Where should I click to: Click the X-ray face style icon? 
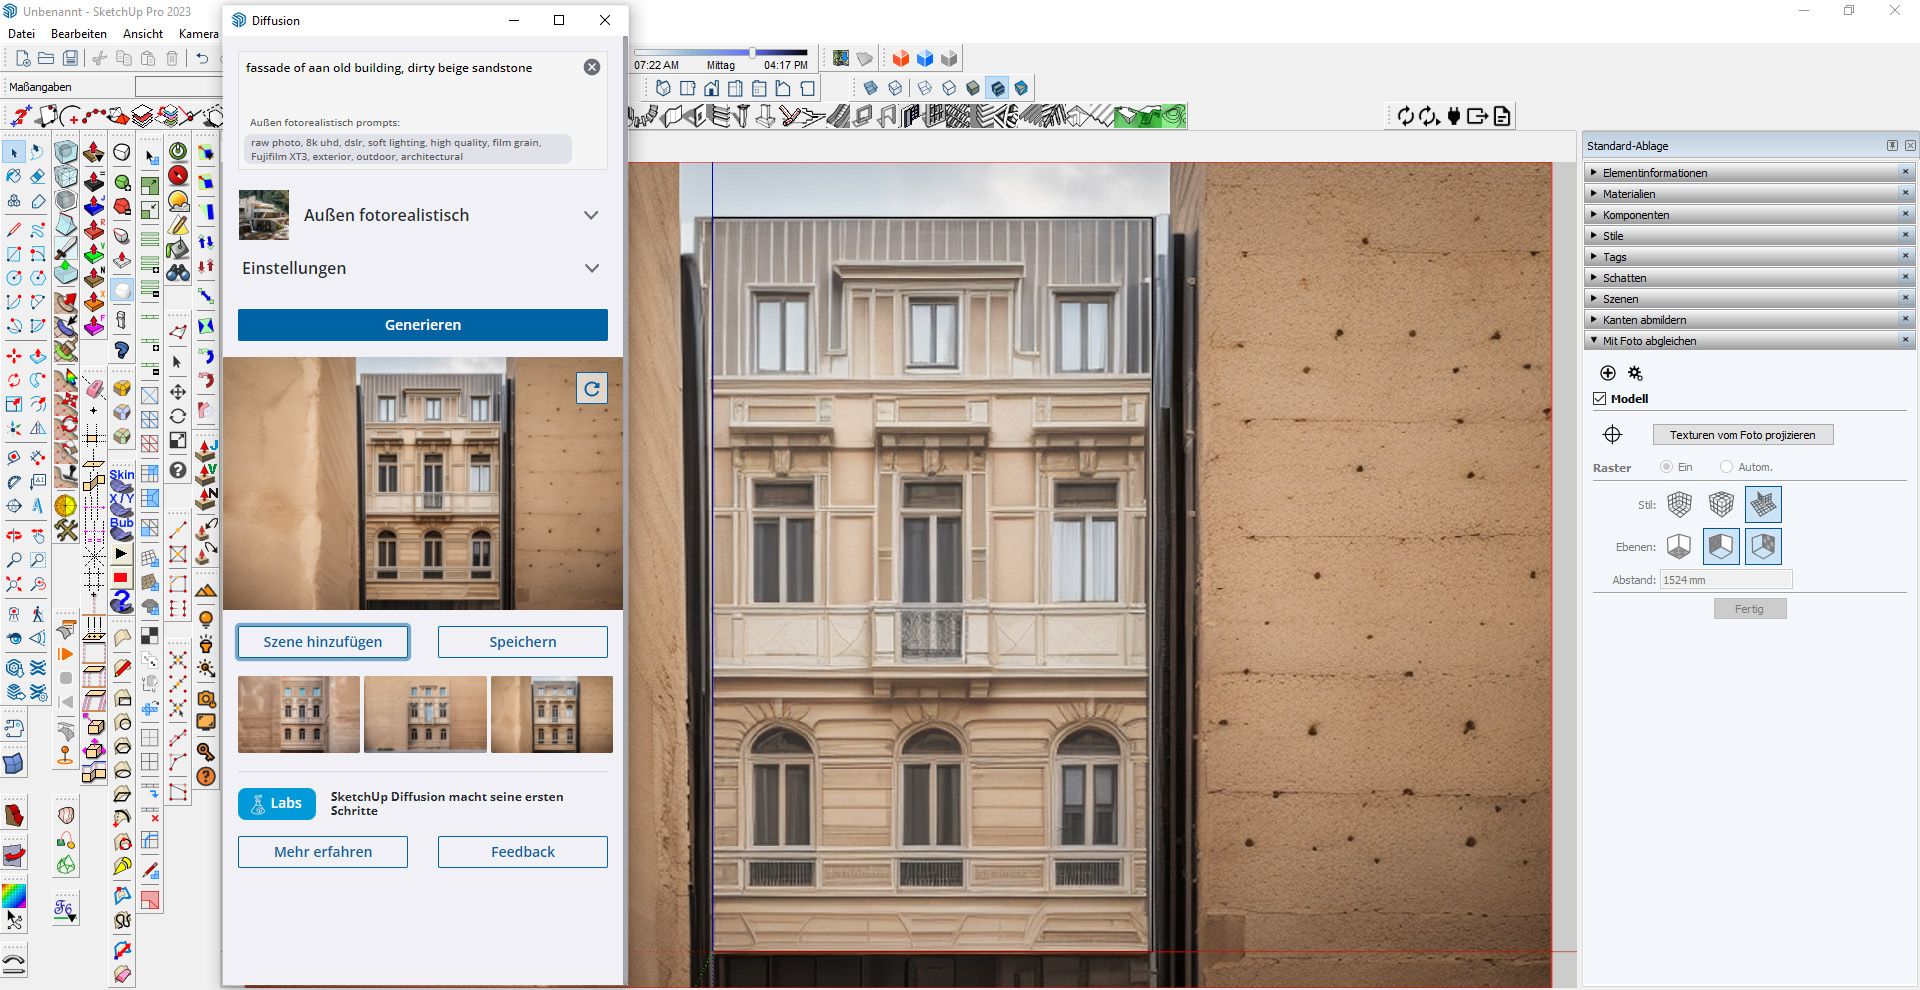coord(870,89)
